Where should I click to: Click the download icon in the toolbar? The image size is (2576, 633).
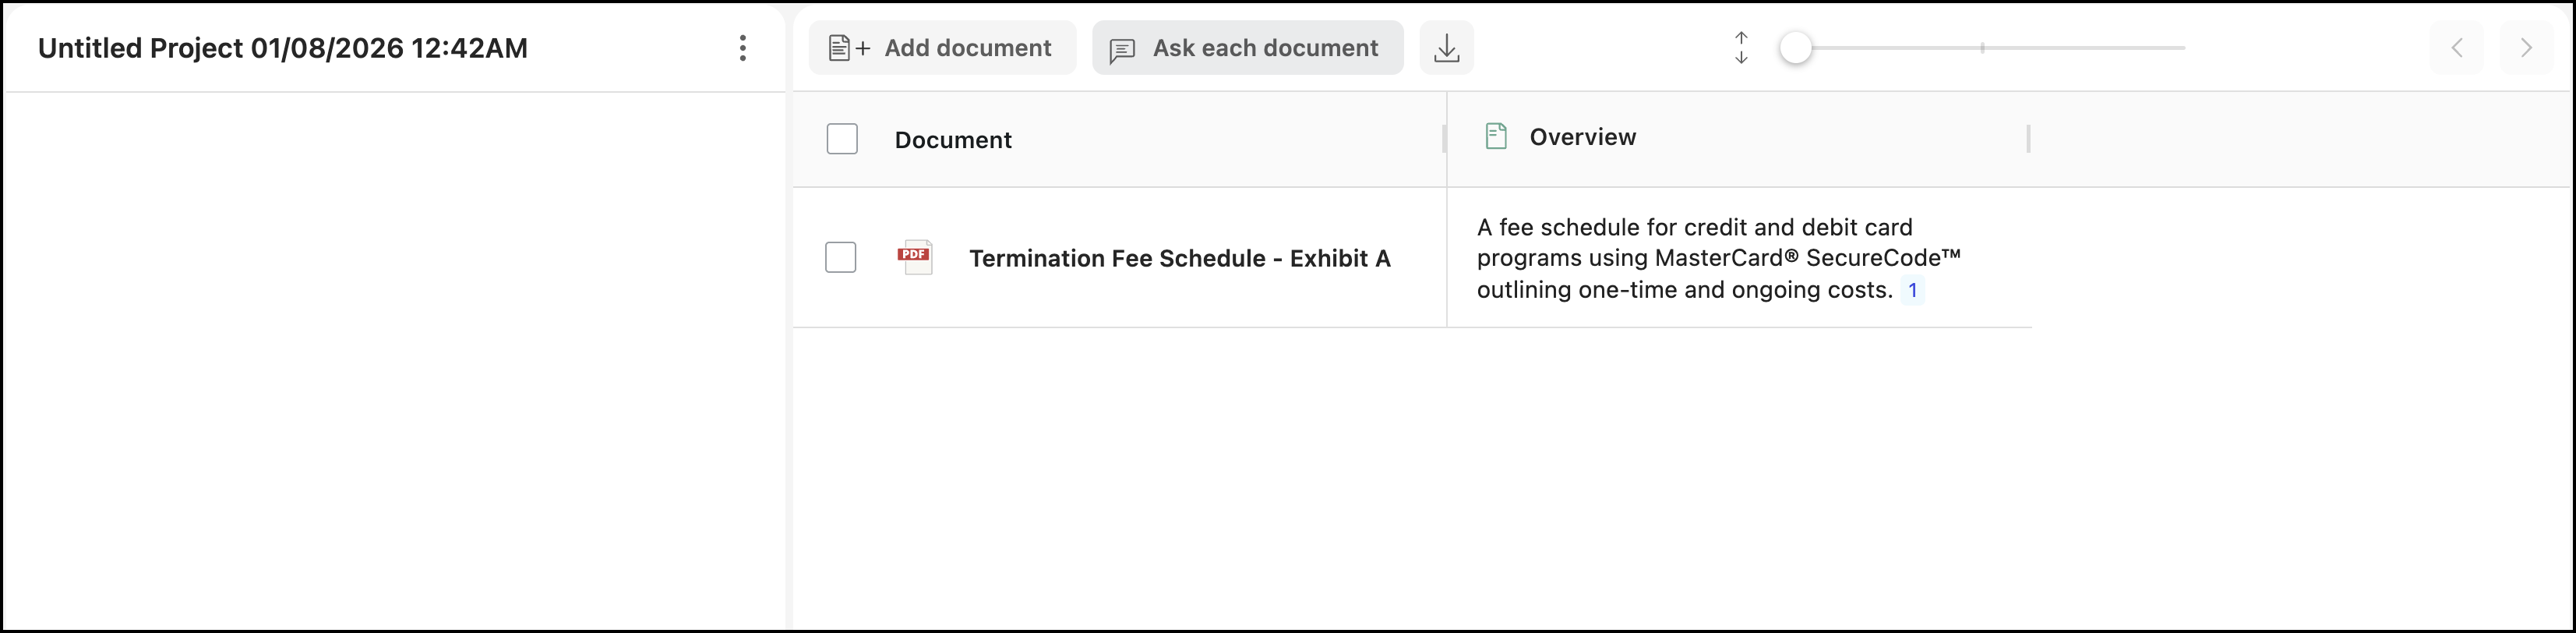[x=1446, y=48]
